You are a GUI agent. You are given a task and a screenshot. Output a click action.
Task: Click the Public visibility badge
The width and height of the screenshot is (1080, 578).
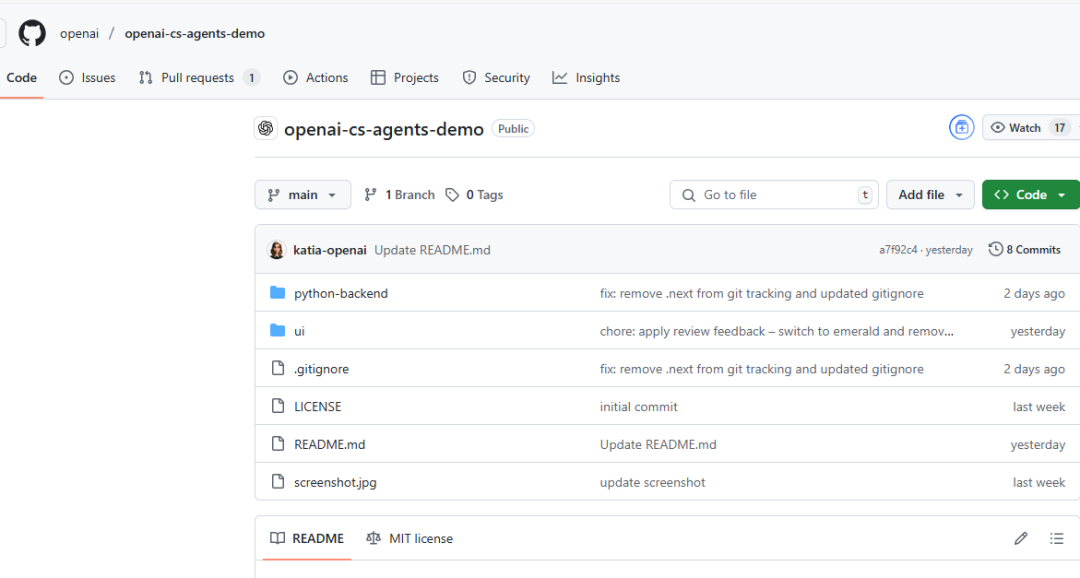point(513,129)
